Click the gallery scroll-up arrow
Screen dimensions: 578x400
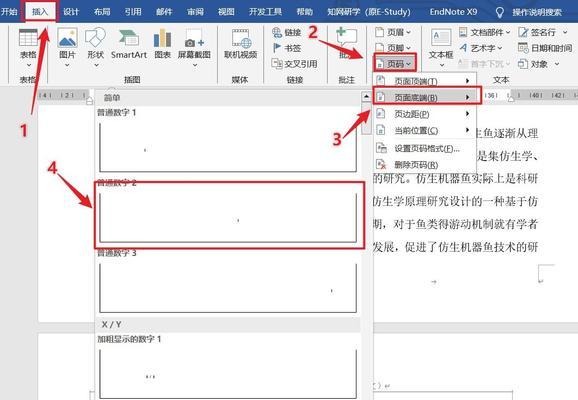point(366,97)
